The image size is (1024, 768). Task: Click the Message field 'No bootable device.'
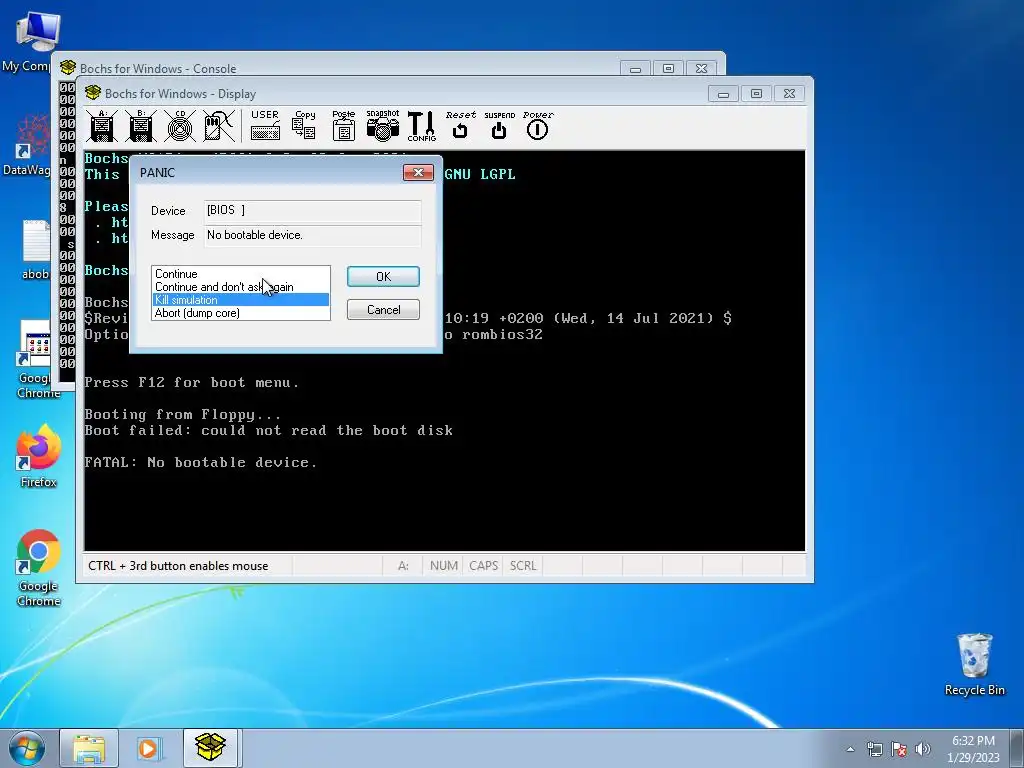[x=312, y=235]
